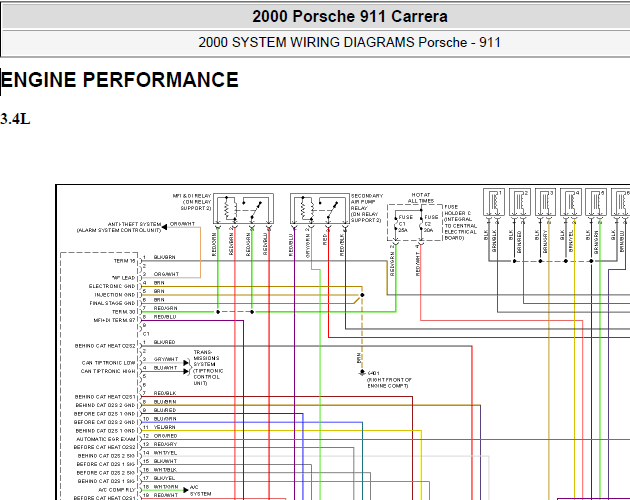Click the A/C system arrowhead
Viewport: 630px width, 500px height.
coord(186,490)
